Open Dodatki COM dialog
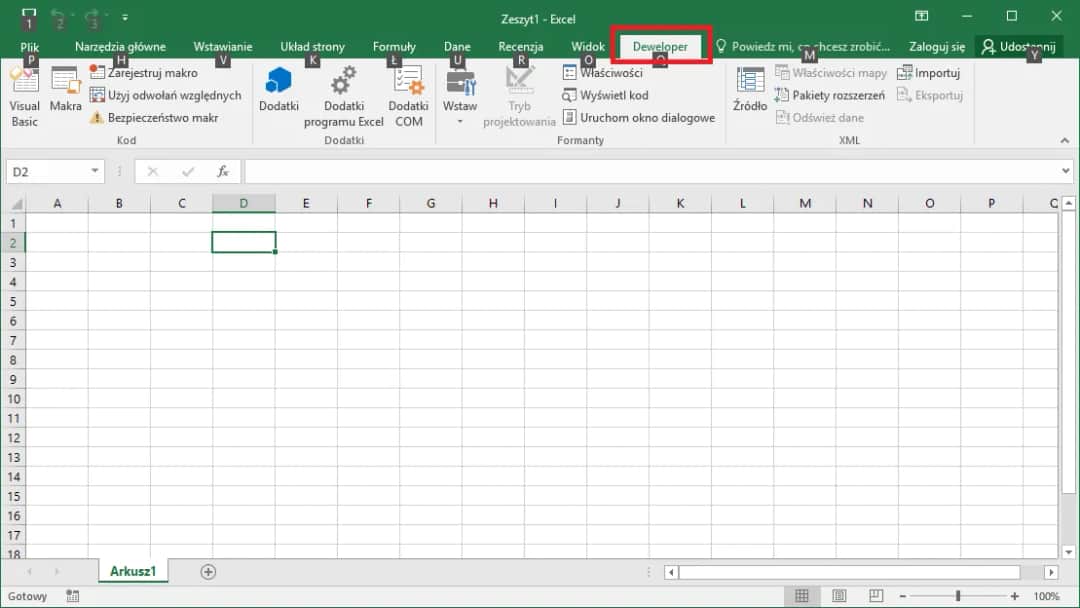 click(x=408, y=95)
